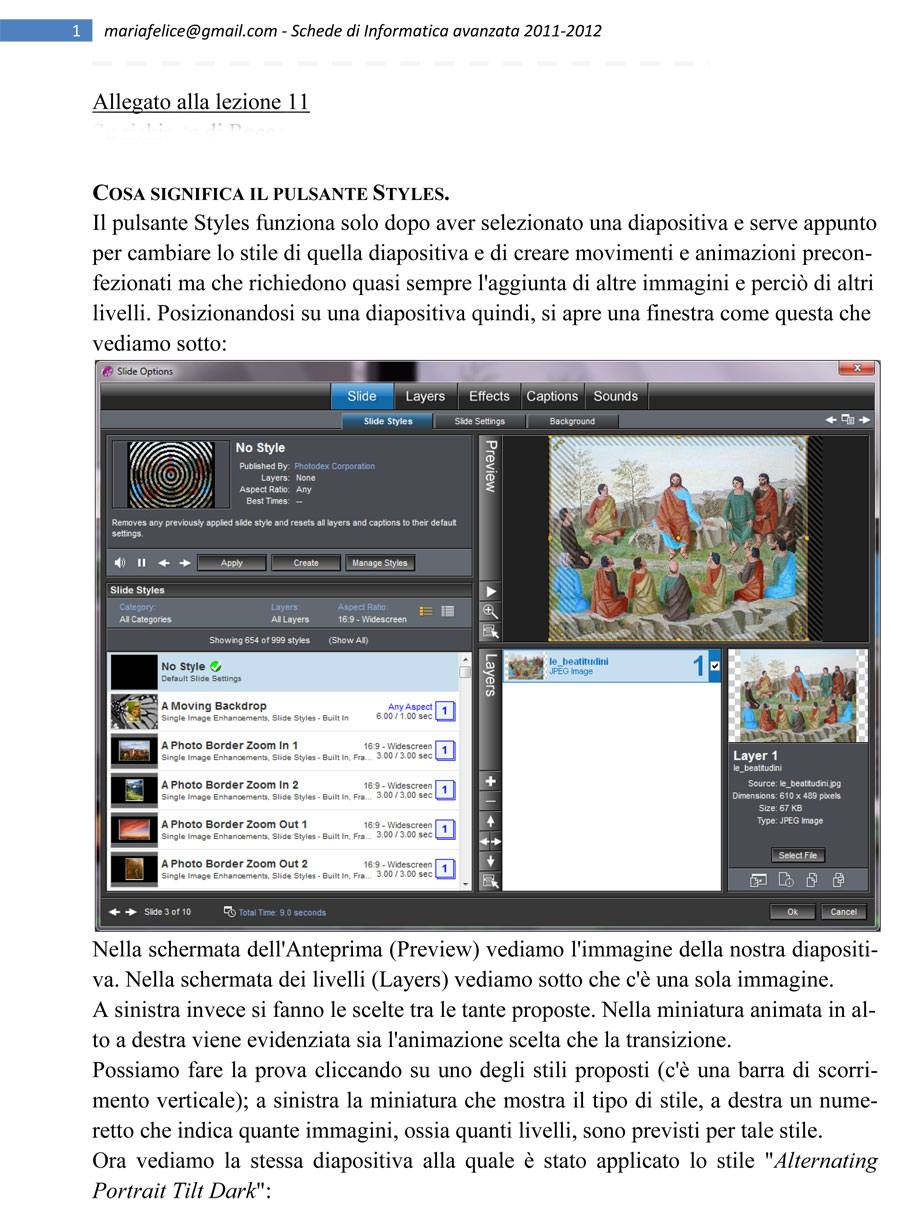
Task: Click the Layer 1 thumbnail with checkered background
Action: pyautogui.click(x=797, y=696)
